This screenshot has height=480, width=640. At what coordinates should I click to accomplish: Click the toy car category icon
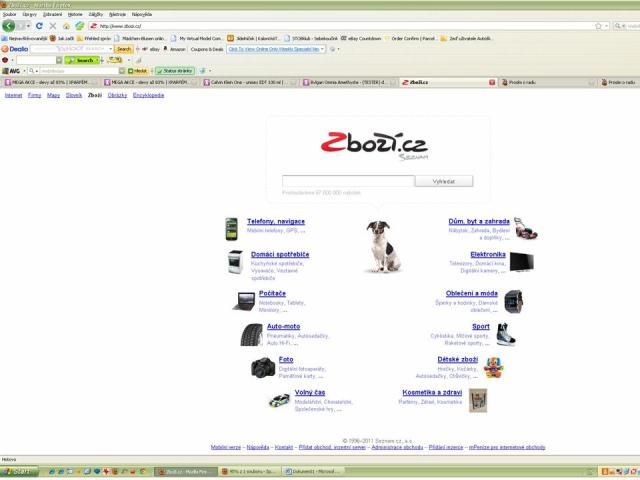[279, 400]
